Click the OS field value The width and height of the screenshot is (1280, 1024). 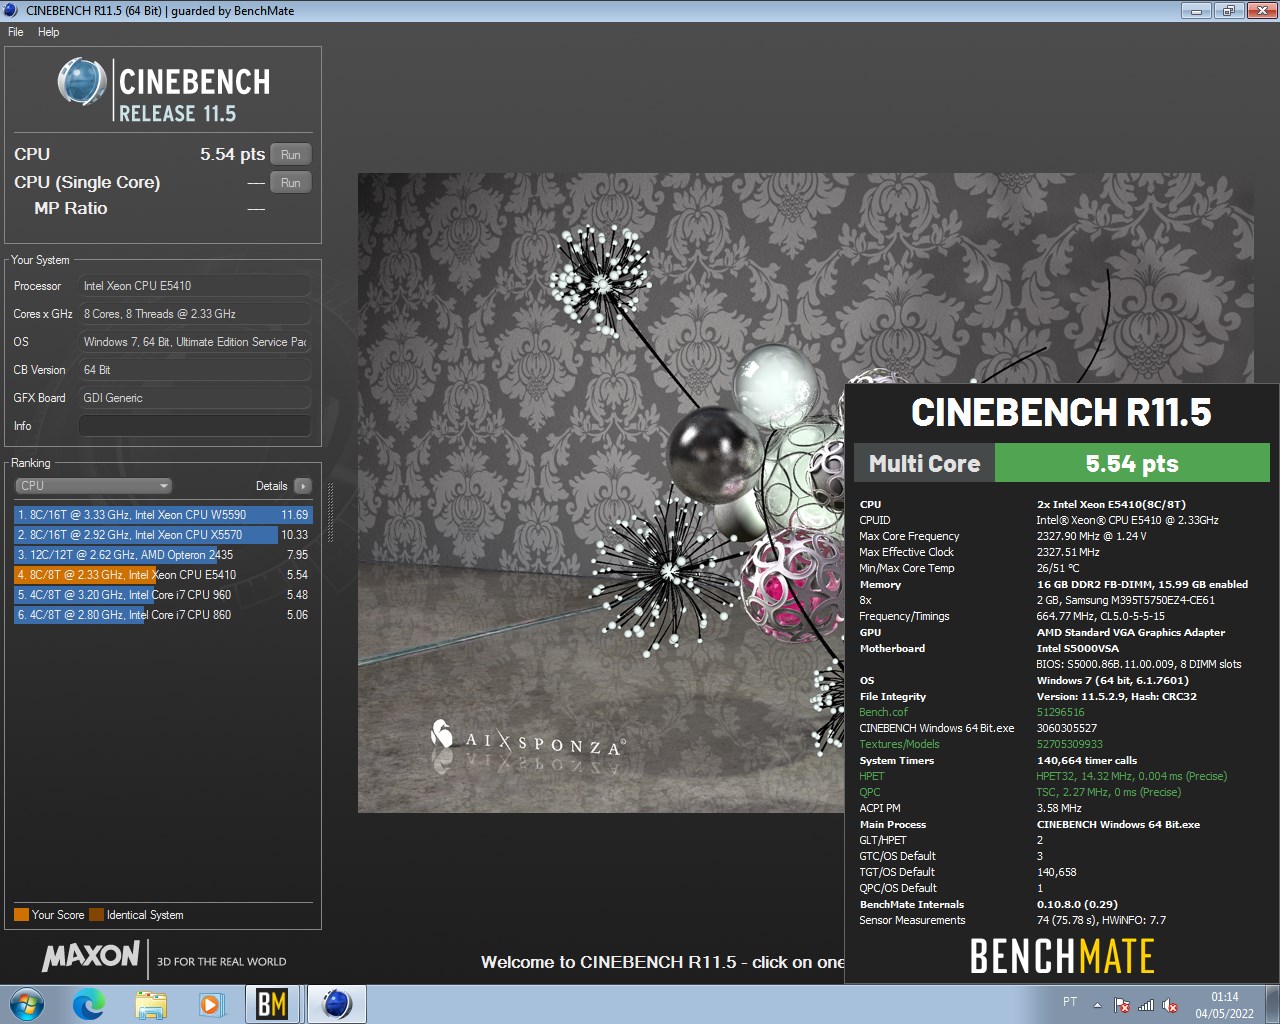[195, 342]
